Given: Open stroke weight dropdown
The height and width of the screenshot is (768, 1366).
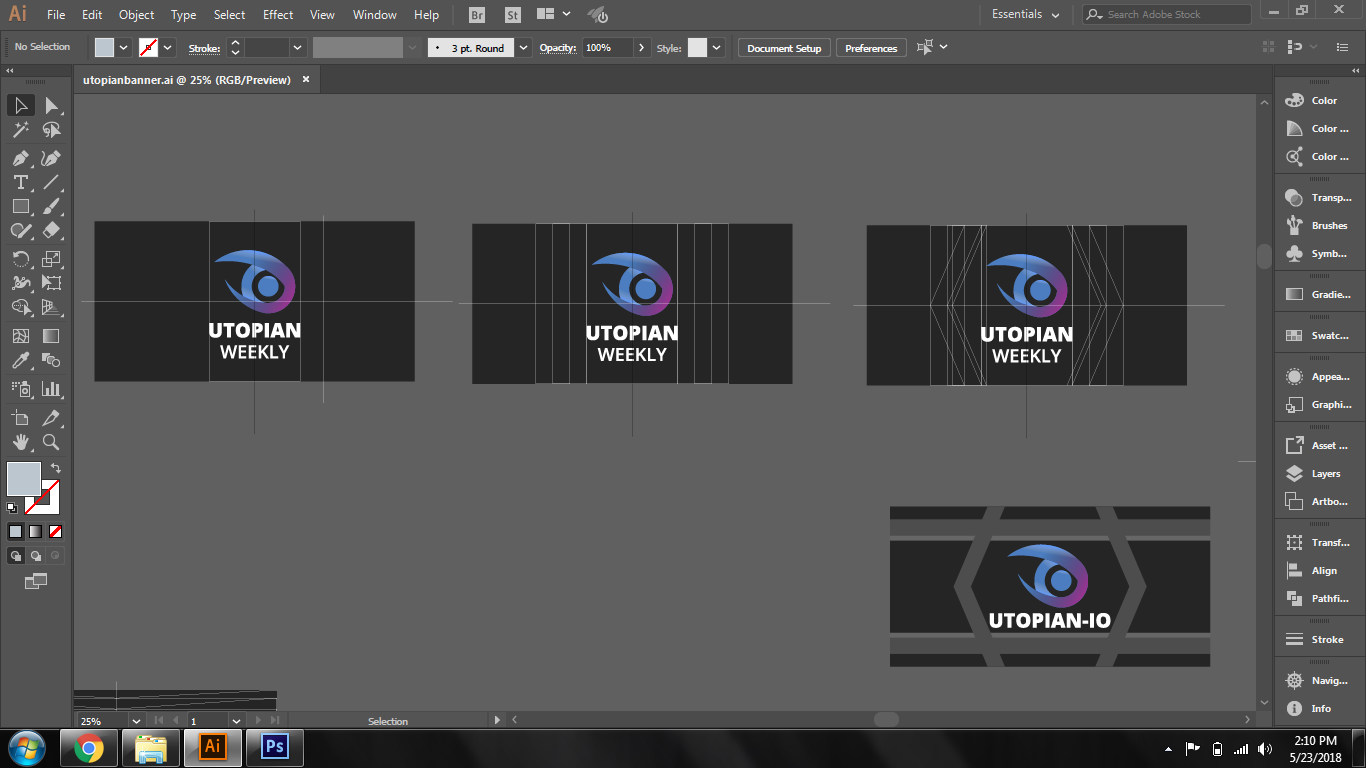Looking at the screenshot, I should click(x=297, y=47).
